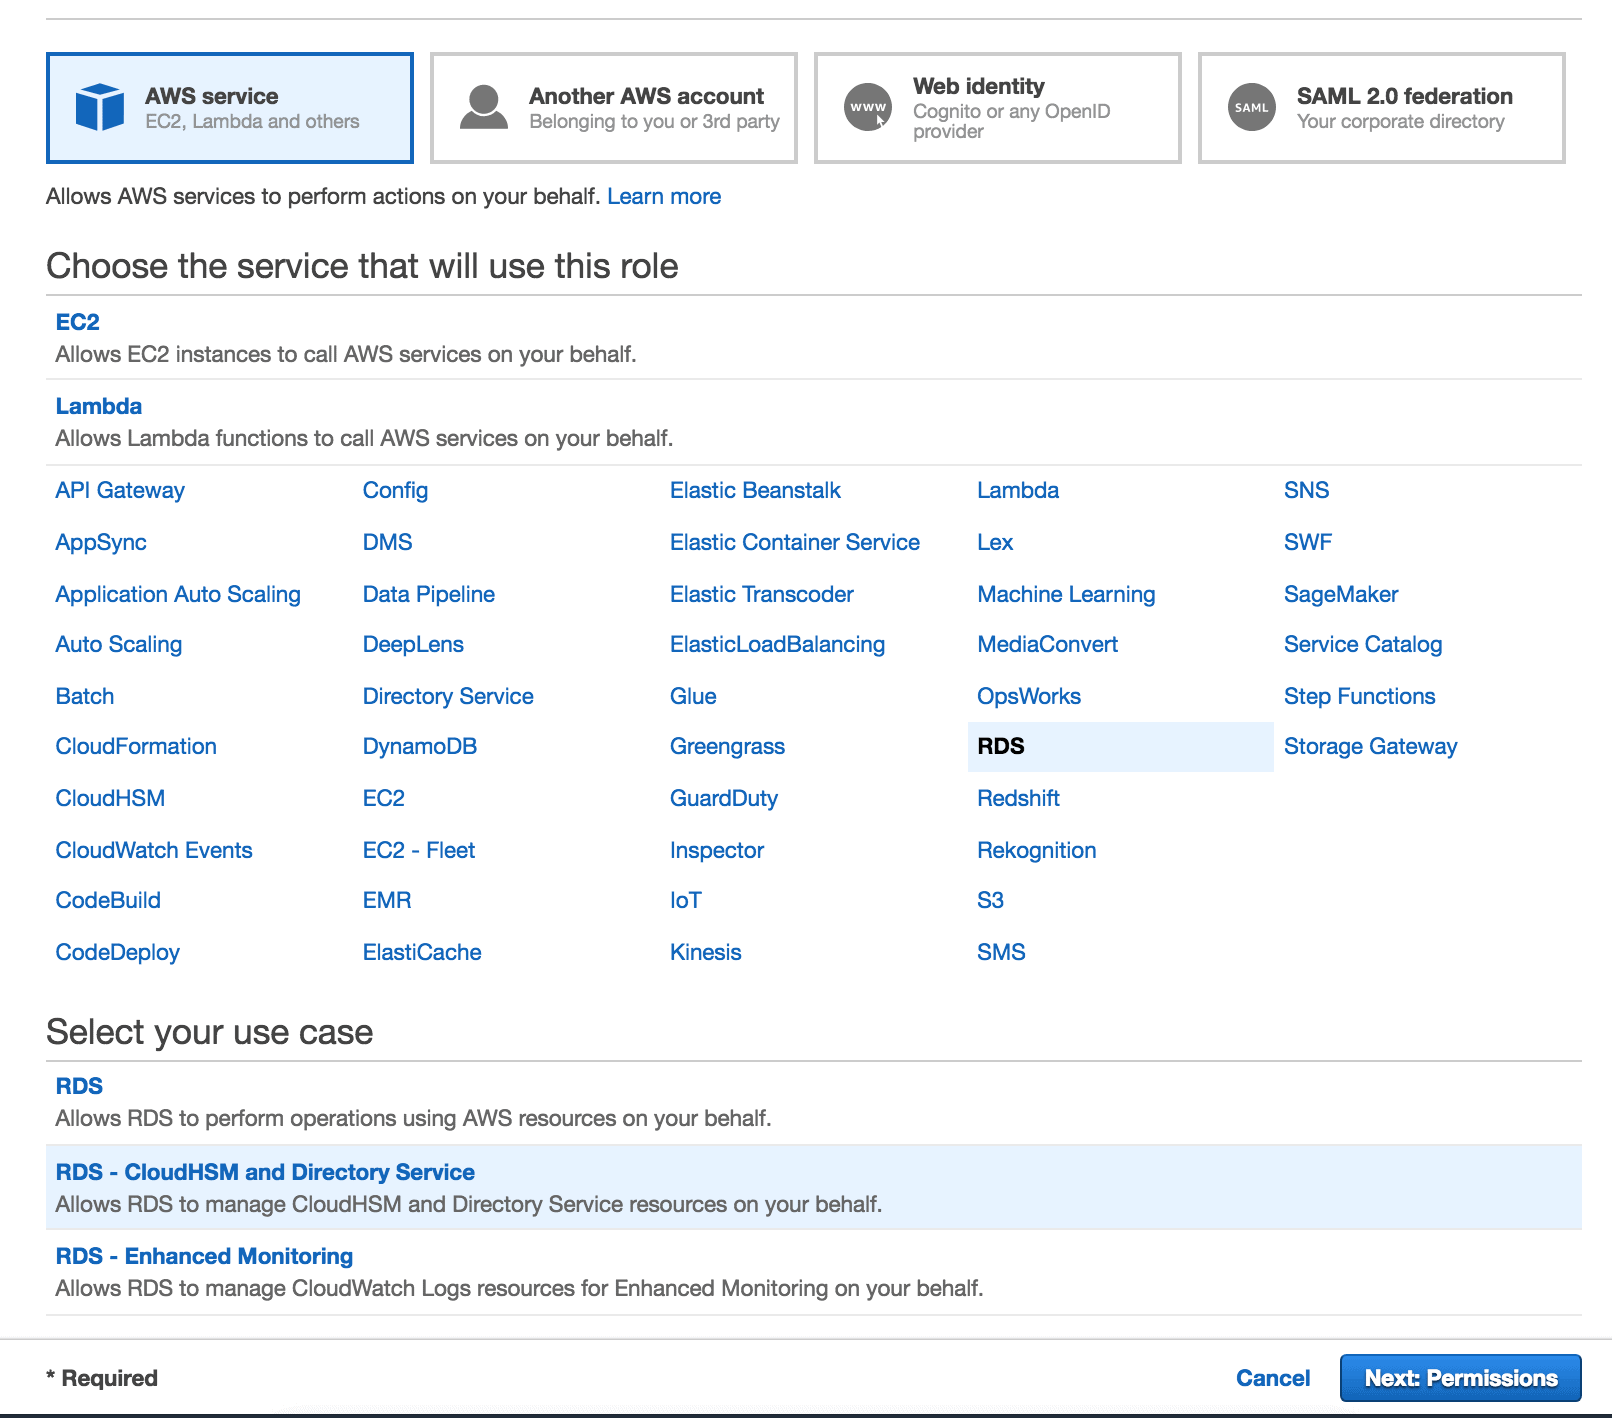Pick Elastic Transcoder service
The width and height of the screenshot is (1612, 1418).
point(762,594)
